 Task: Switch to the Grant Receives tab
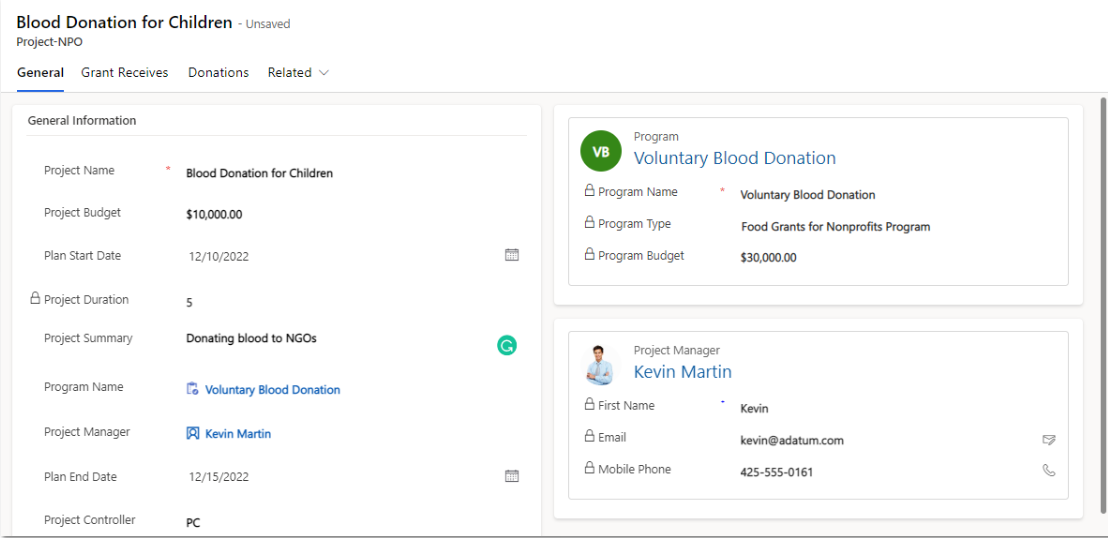[x=124, y=72]
